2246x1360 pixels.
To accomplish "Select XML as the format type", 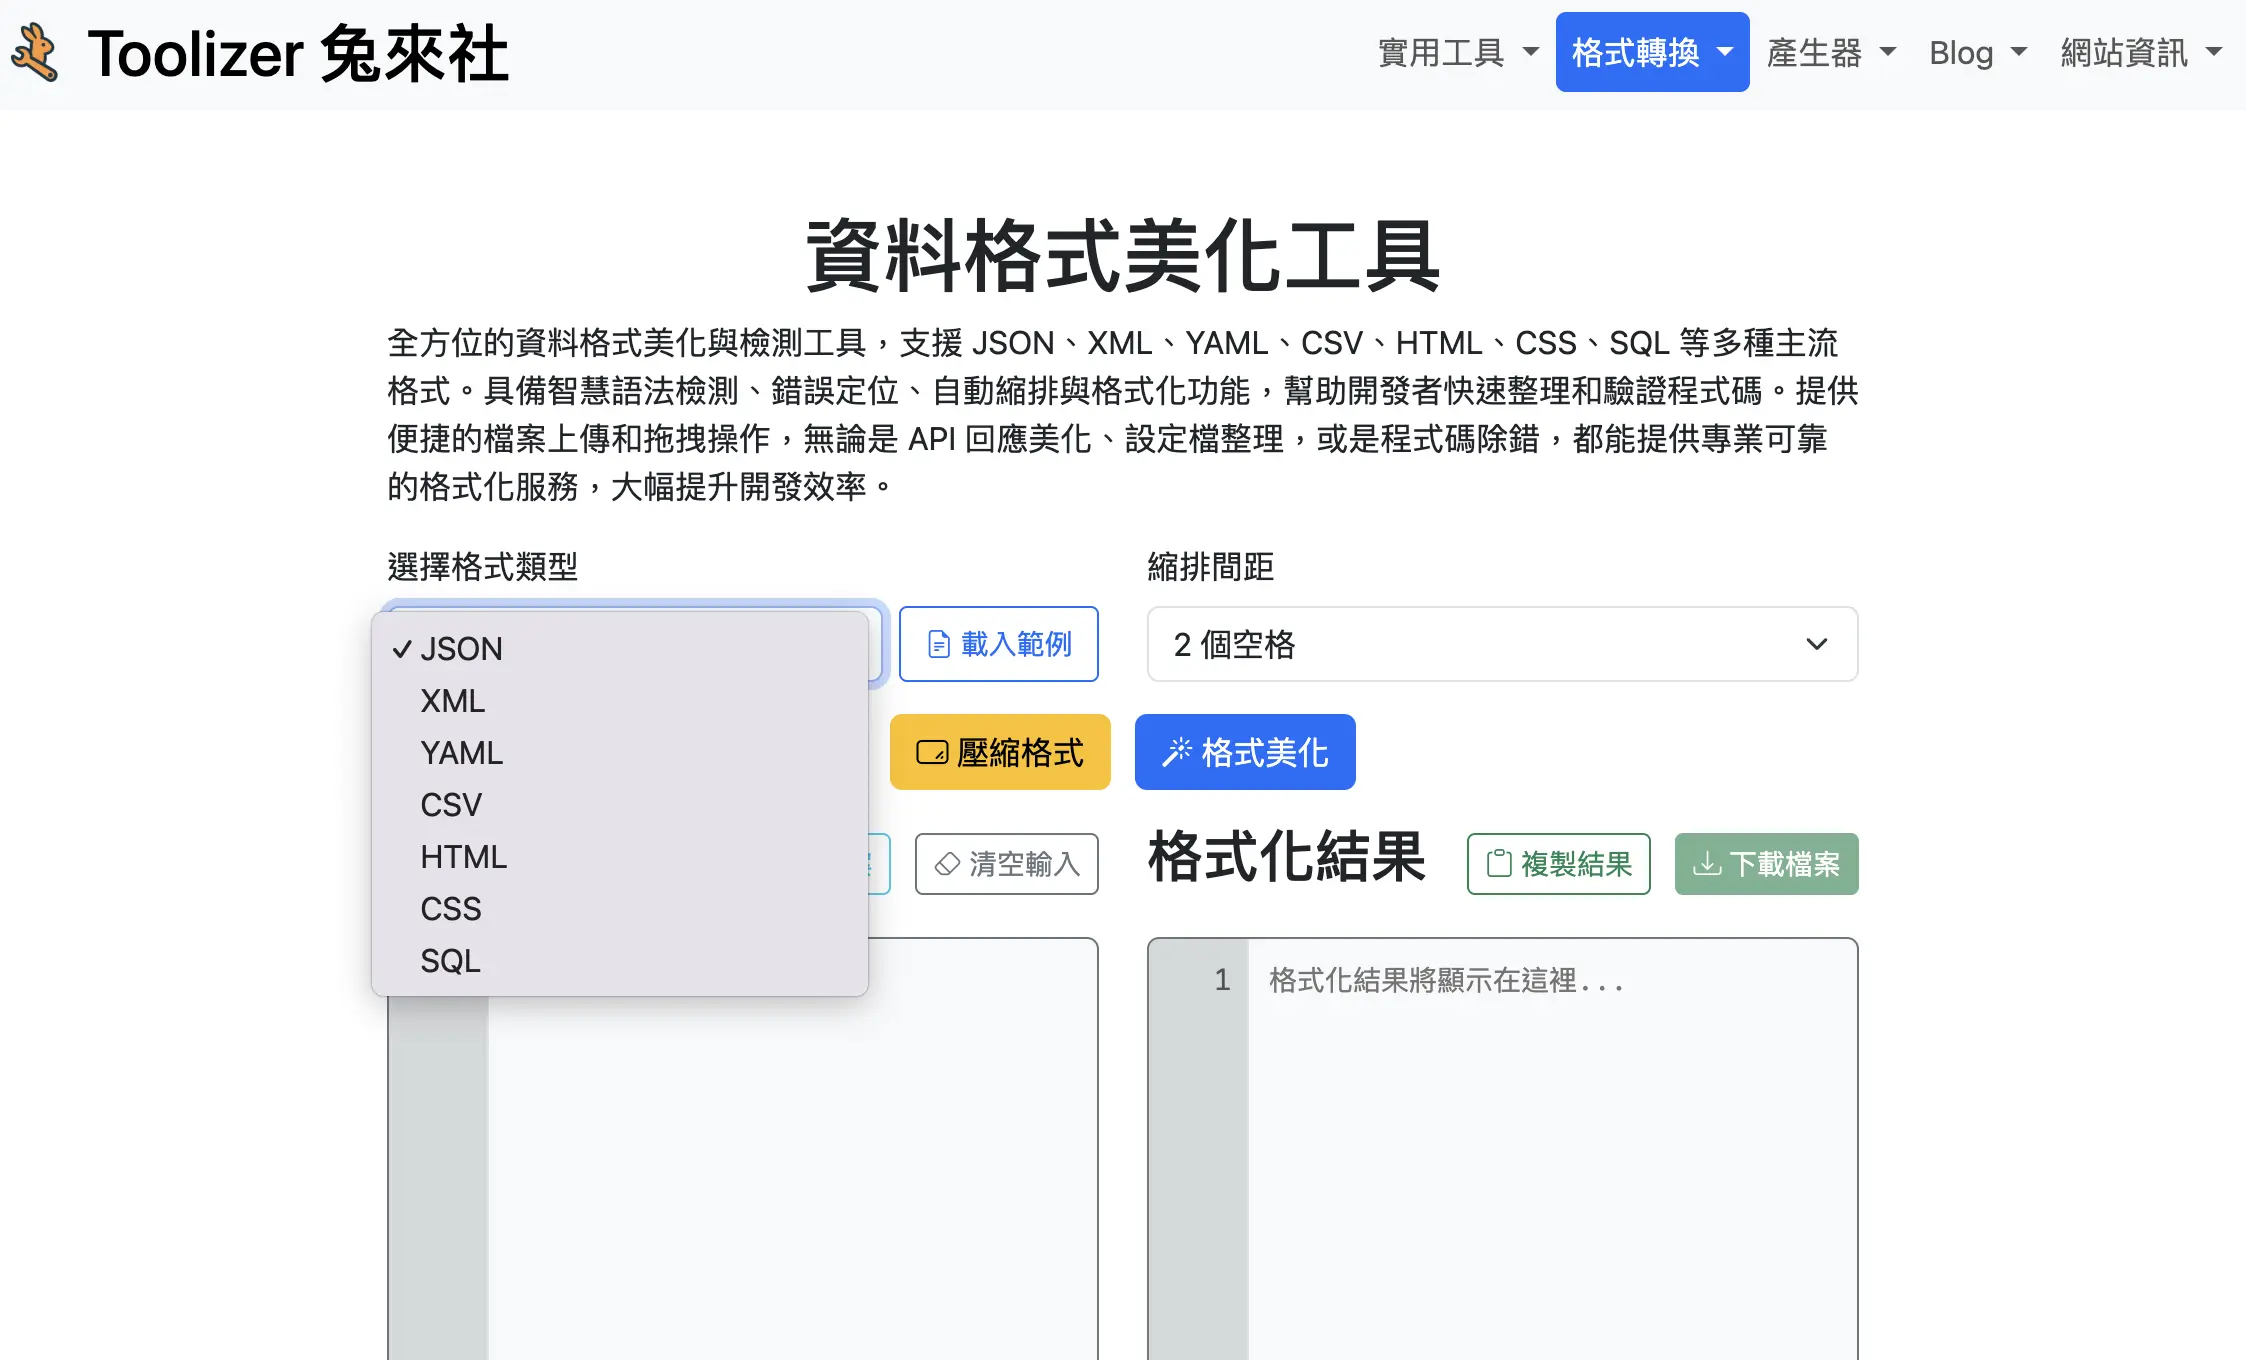I will [452, 700].
